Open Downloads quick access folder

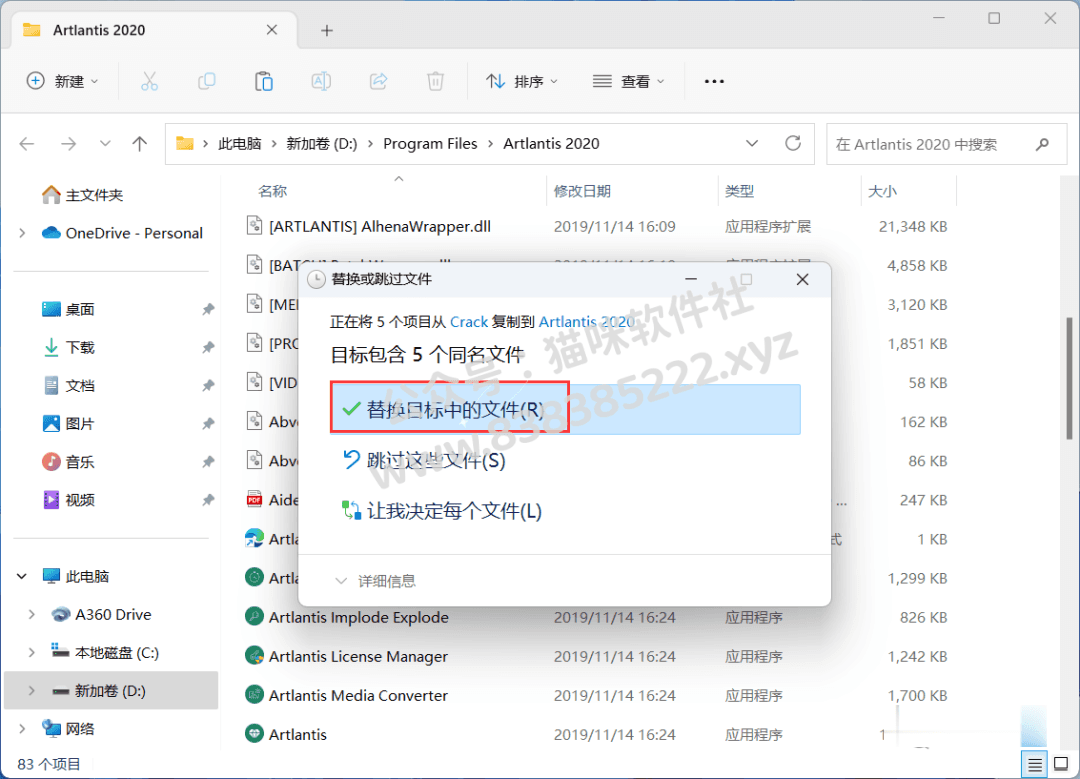tap(68, 347)
